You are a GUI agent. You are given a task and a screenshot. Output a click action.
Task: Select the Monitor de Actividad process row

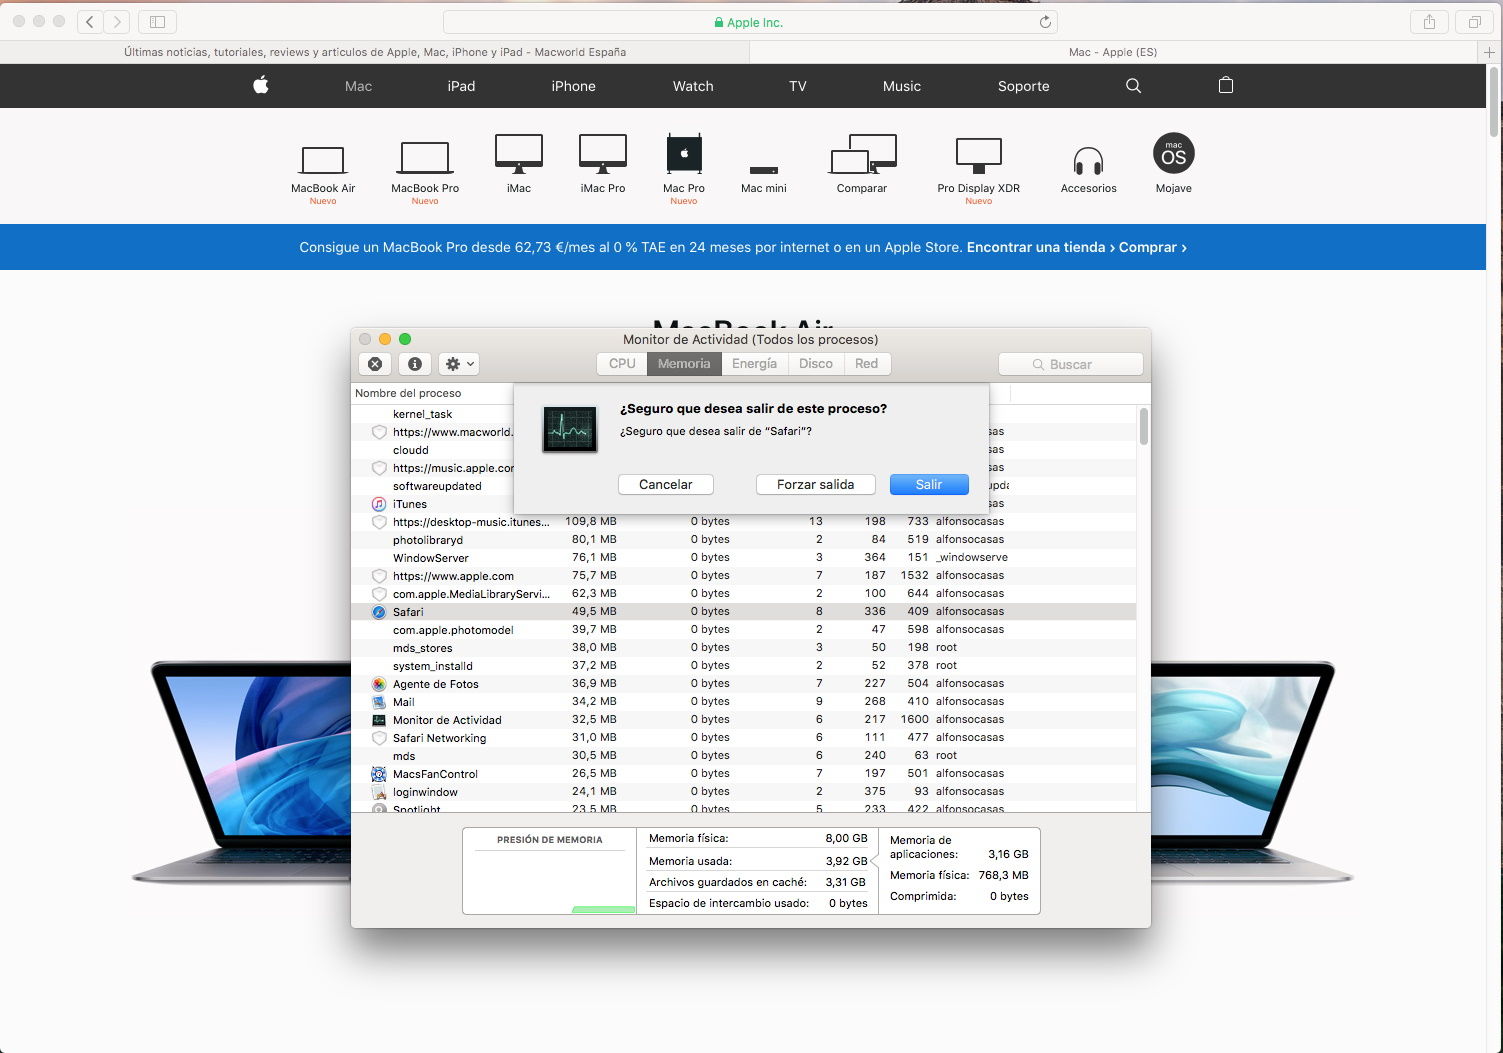[743, 720]
